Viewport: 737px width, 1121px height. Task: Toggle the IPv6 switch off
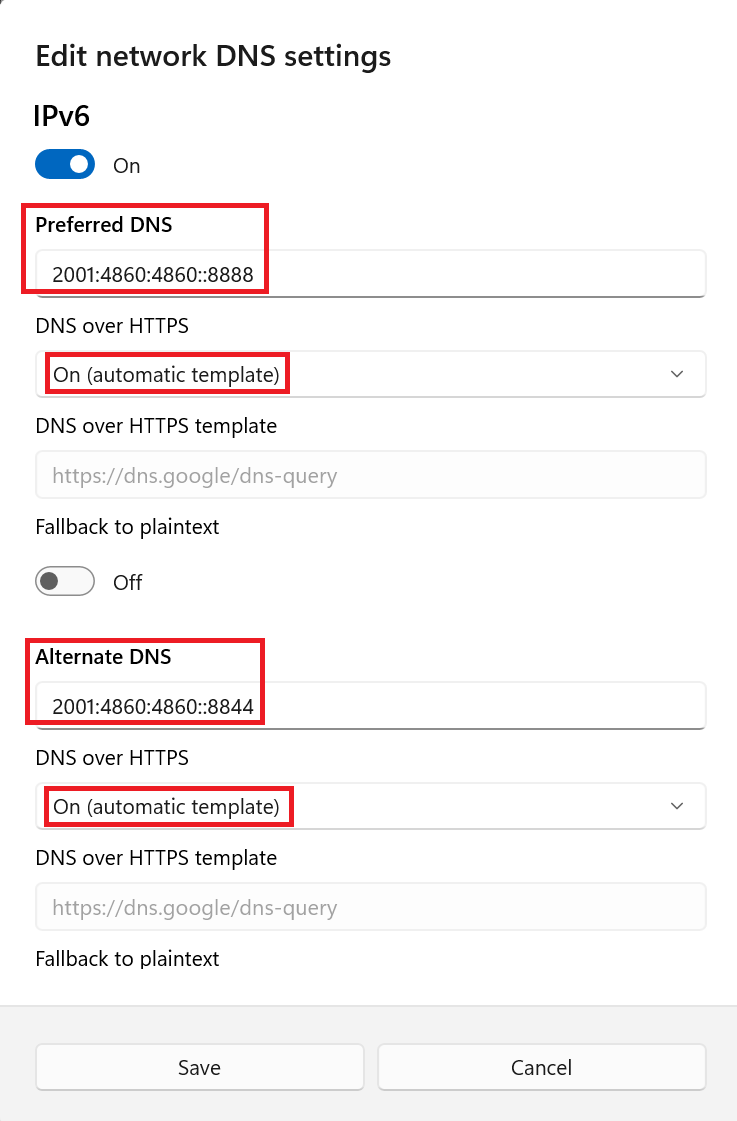tap(65, 165)
